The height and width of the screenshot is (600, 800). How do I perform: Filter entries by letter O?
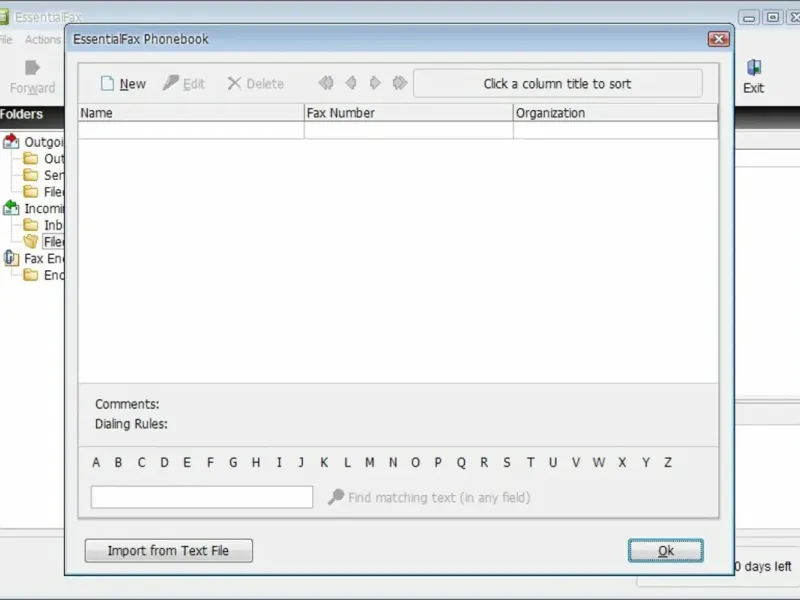click(415, 462)
